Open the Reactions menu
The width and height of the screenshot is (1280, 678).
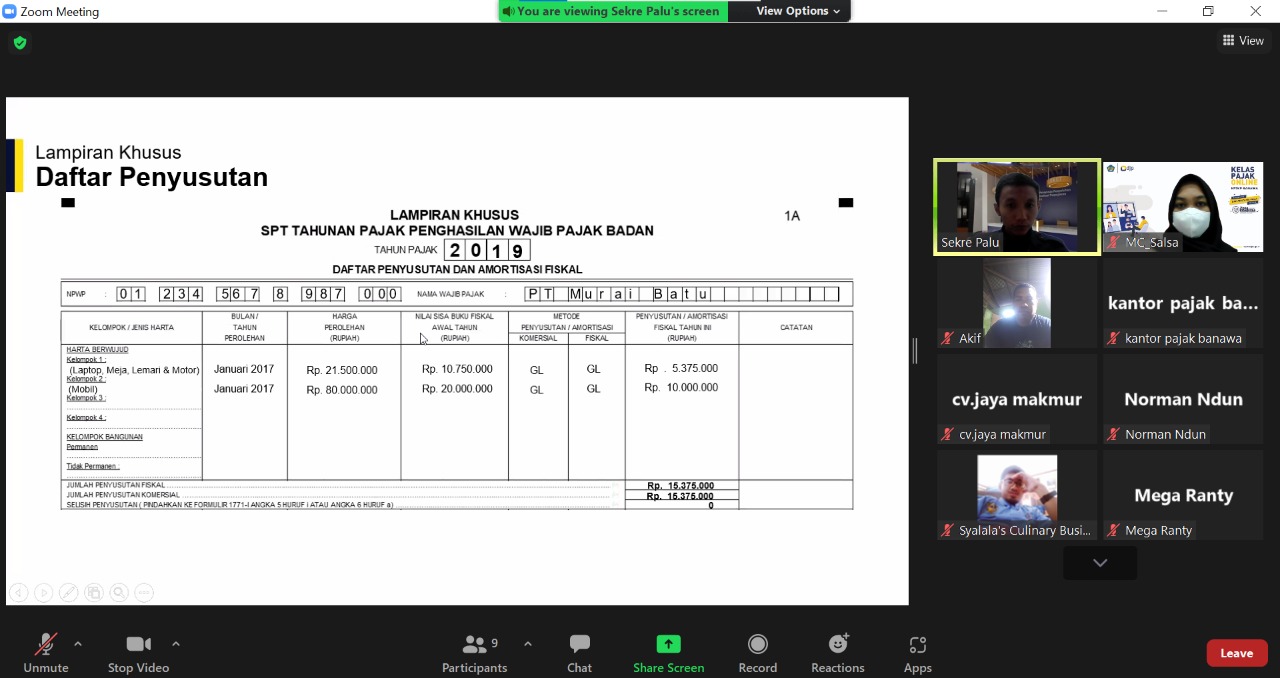[837, 645]
